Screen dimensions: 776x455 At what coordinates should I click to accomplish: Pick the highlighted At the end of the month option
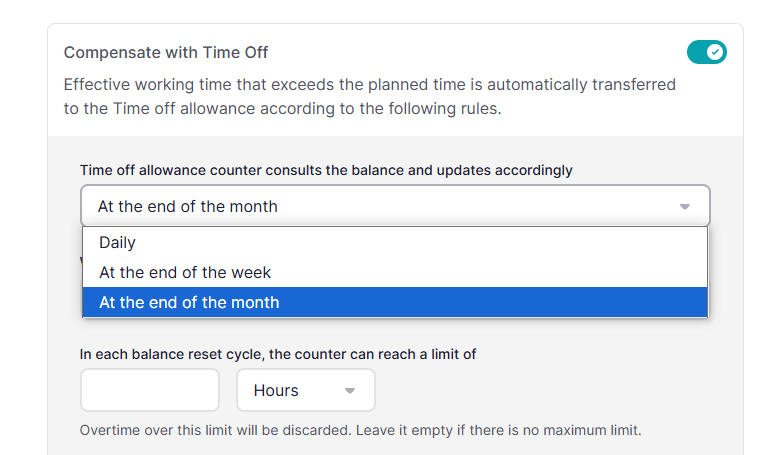[395, 303]
